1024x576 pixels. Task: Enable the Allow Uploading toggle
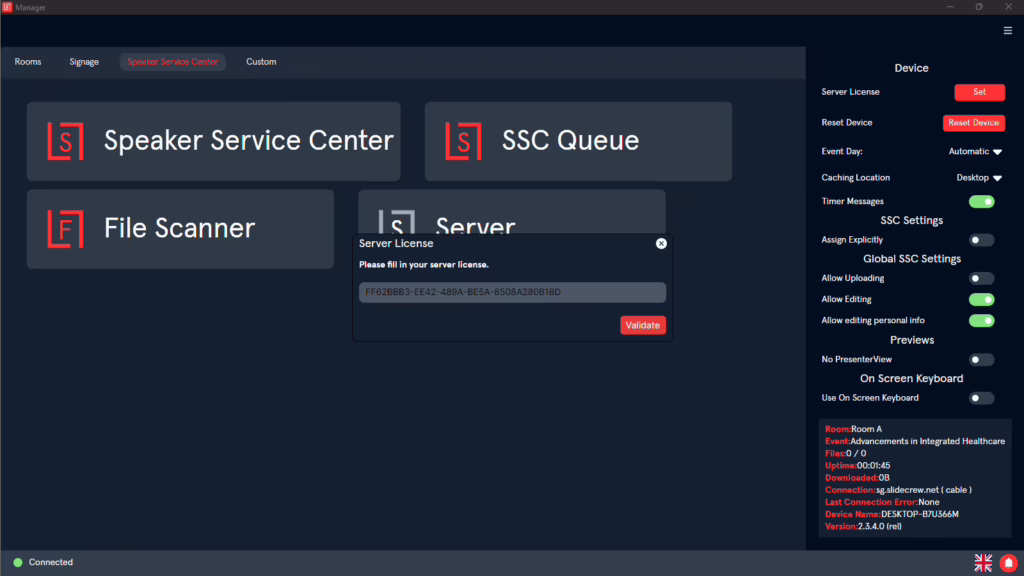coord(982,279)
